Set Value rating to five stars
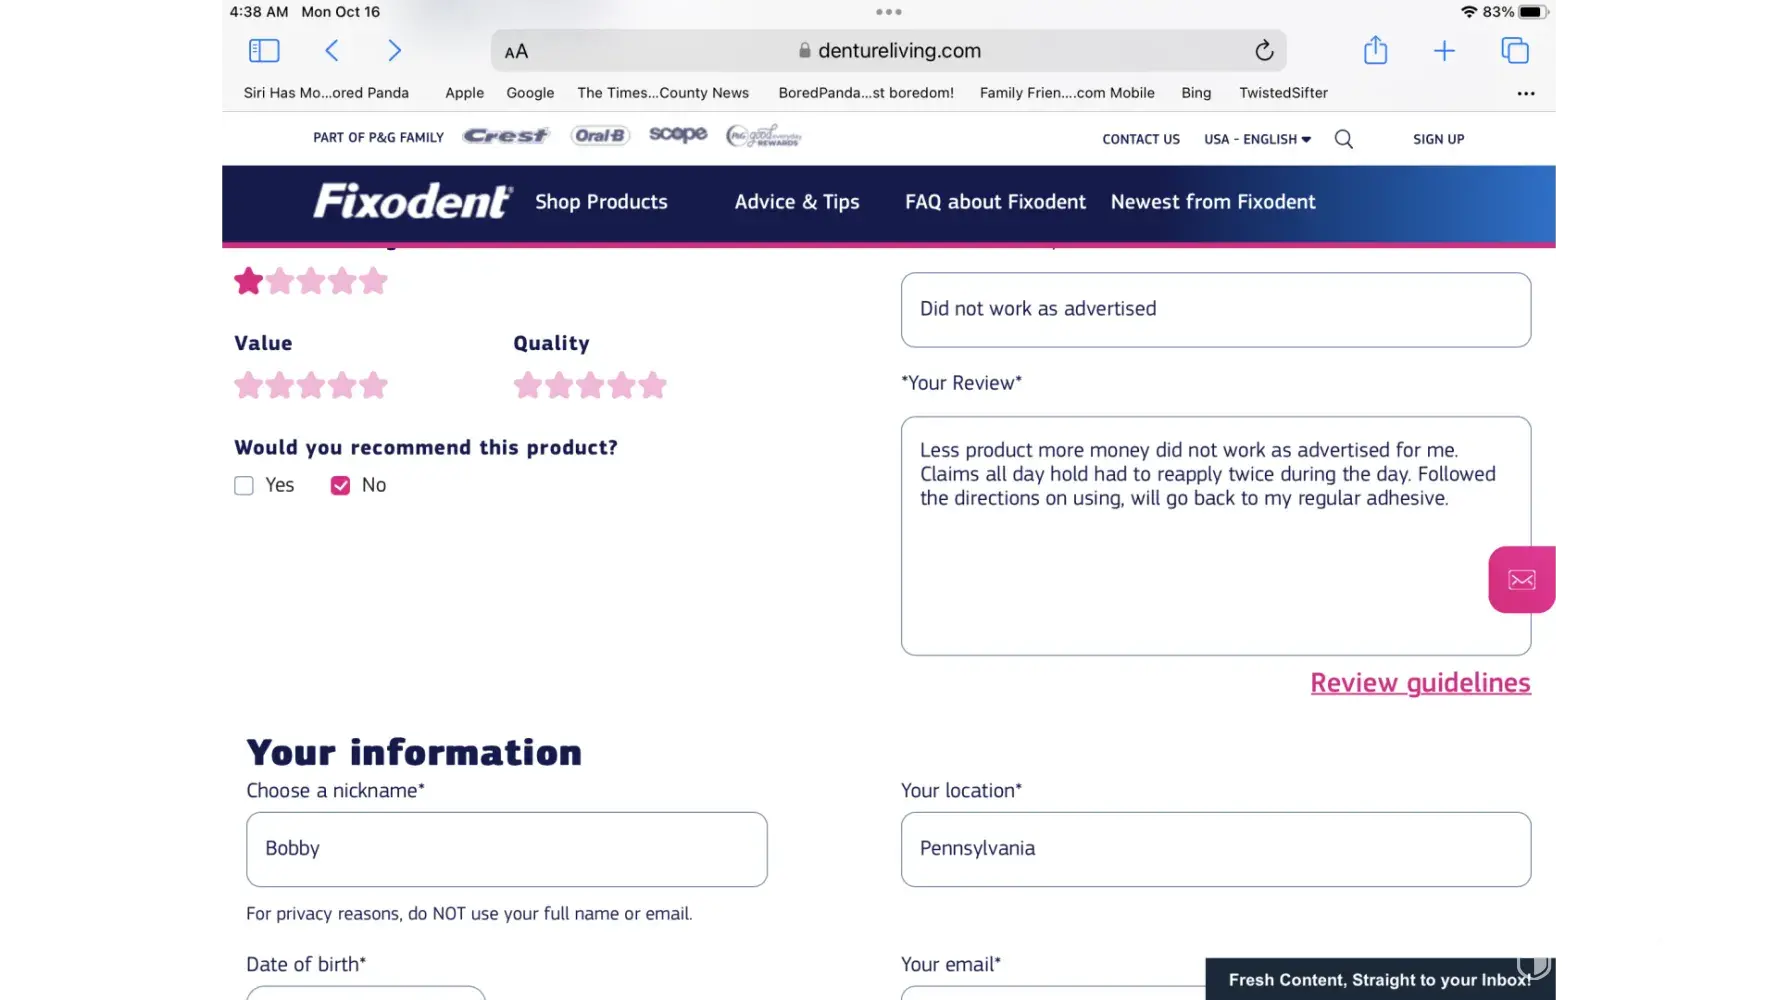The height and width of the screenshot is (1000, 1778). (374, 385)
